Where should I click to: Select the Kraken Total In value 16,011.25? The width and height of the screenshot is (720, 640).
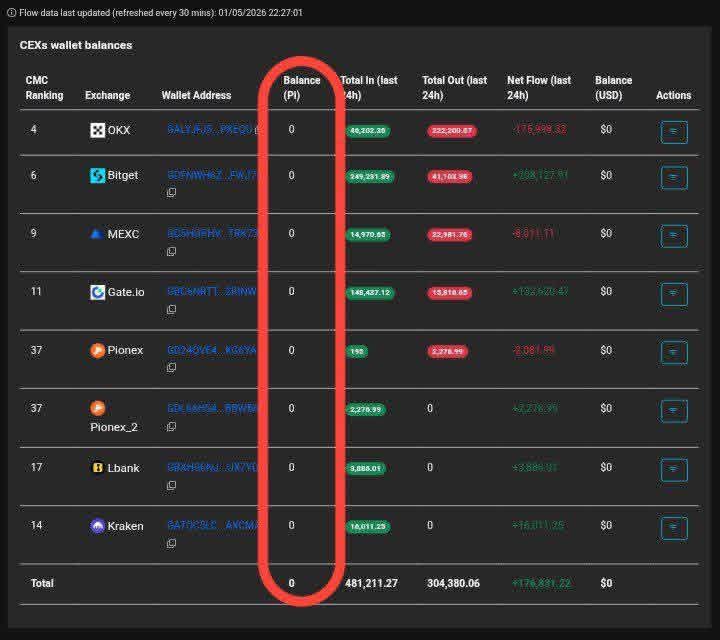[x=368, y=527]
